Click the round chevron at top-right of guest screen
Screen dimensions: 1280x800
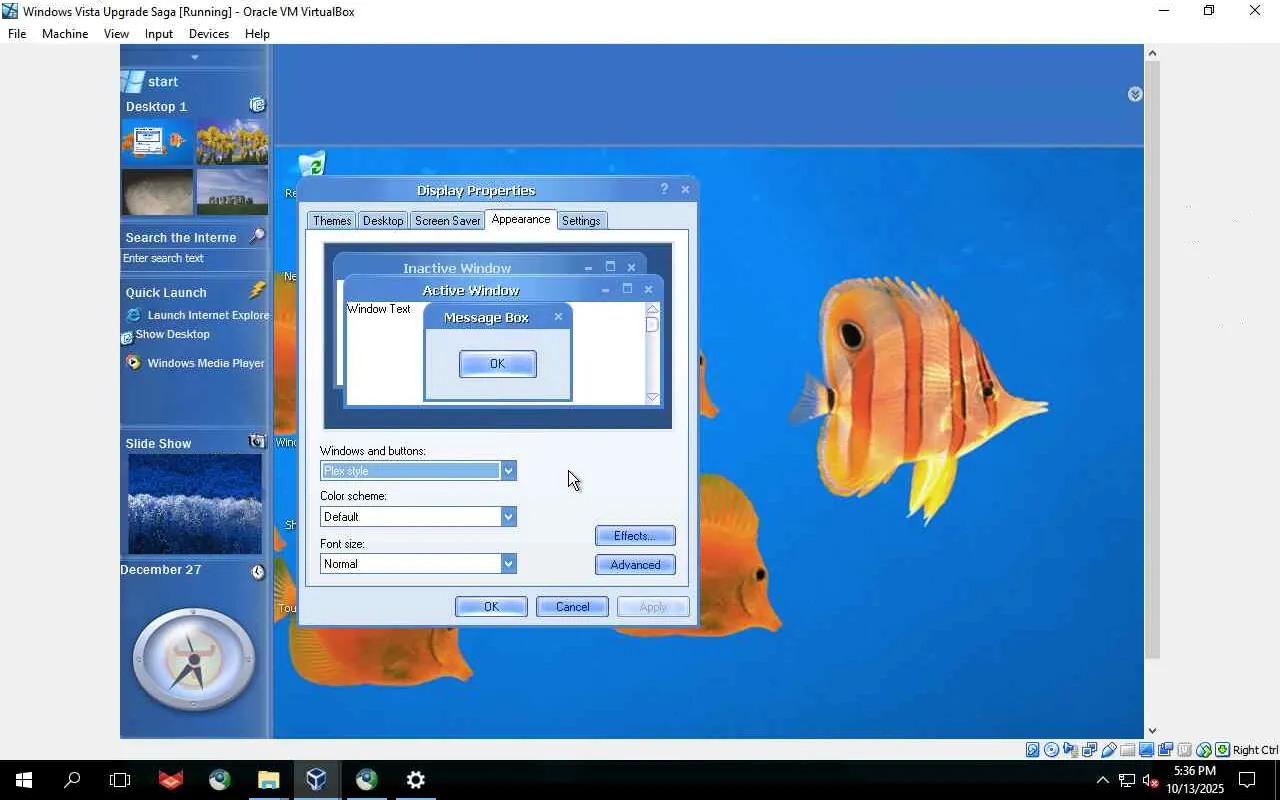click(1135, 94)
